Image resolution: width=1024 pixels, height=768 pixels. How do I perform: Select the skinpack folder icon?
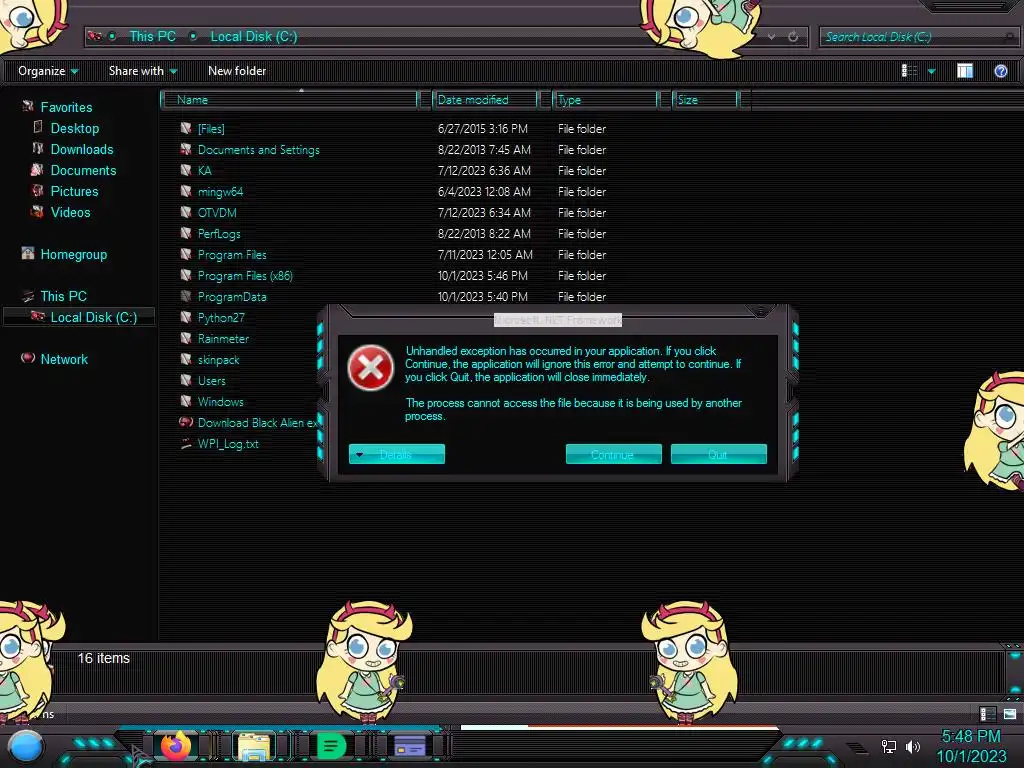coord(186,359)
